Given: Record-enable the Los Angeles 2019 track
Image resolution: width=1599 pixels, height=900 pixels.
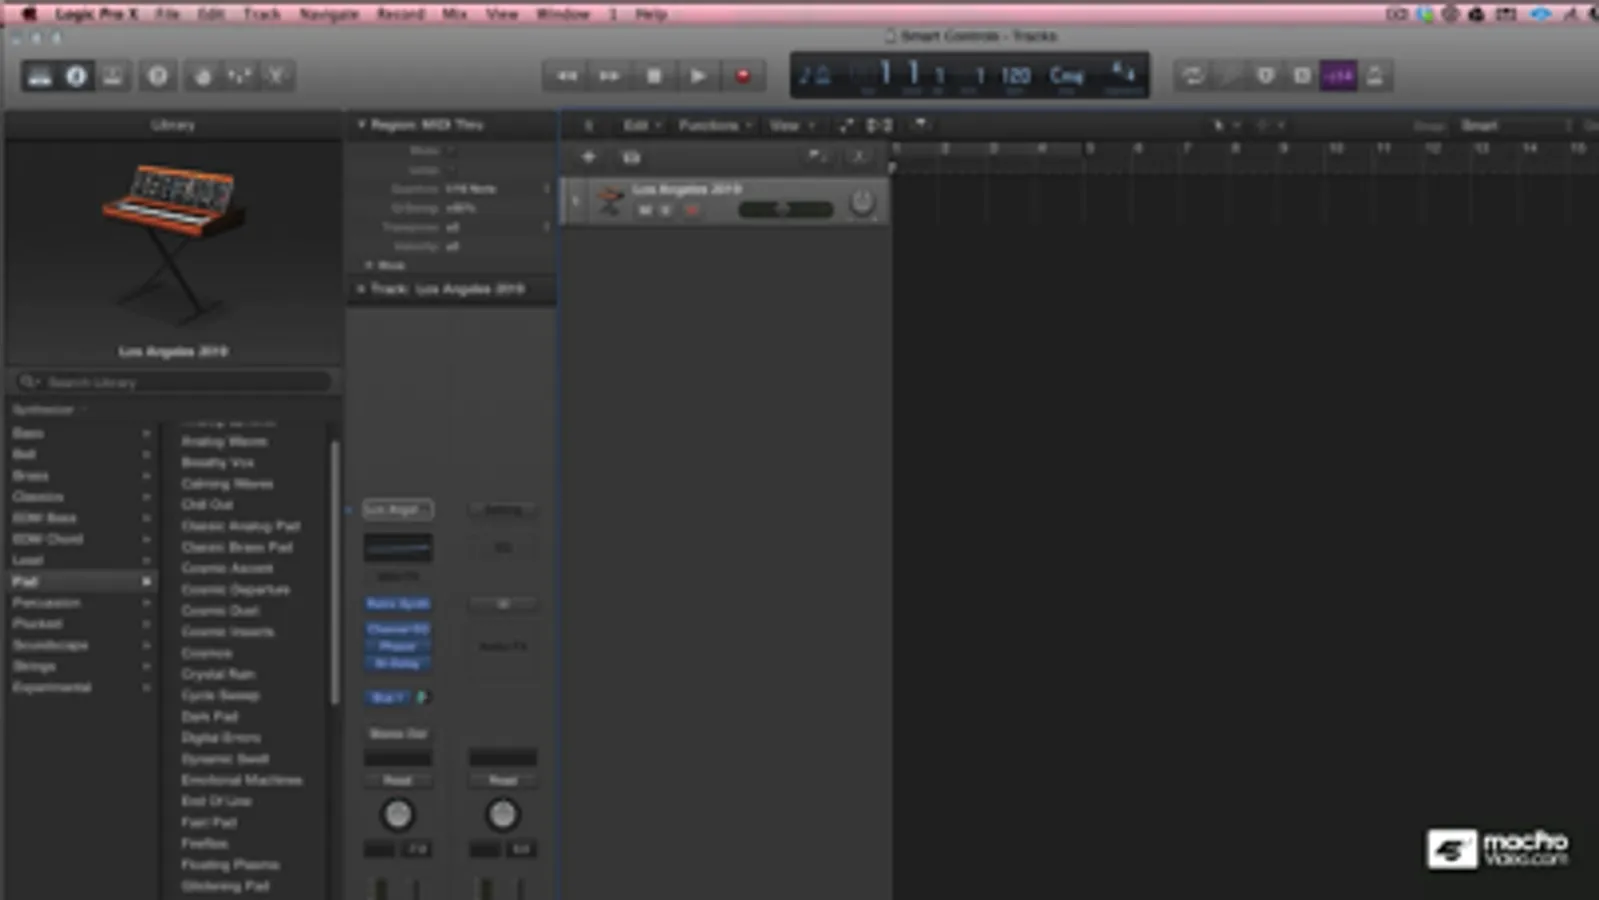Looking at the screenshot, I should click(x=690, y=210).
